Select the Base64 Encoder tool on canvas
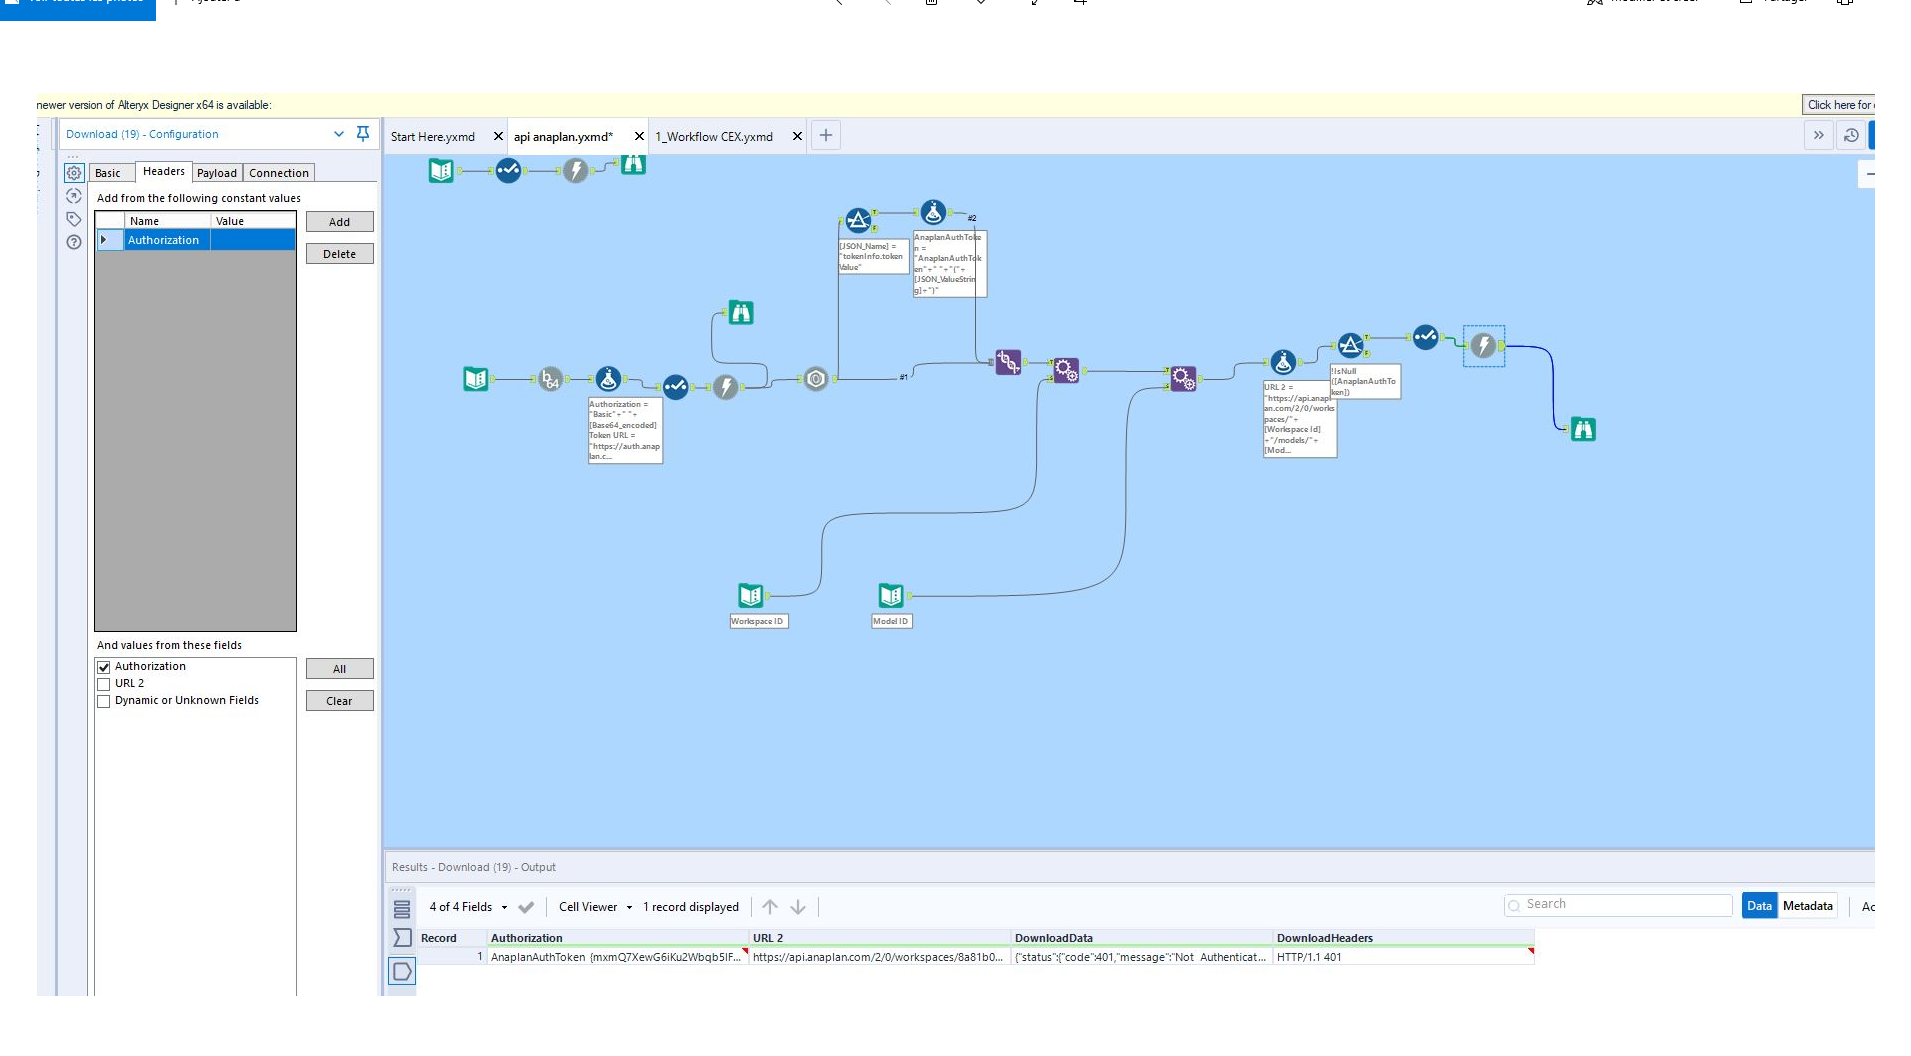1911x1056 pixels. coord(550,379)
